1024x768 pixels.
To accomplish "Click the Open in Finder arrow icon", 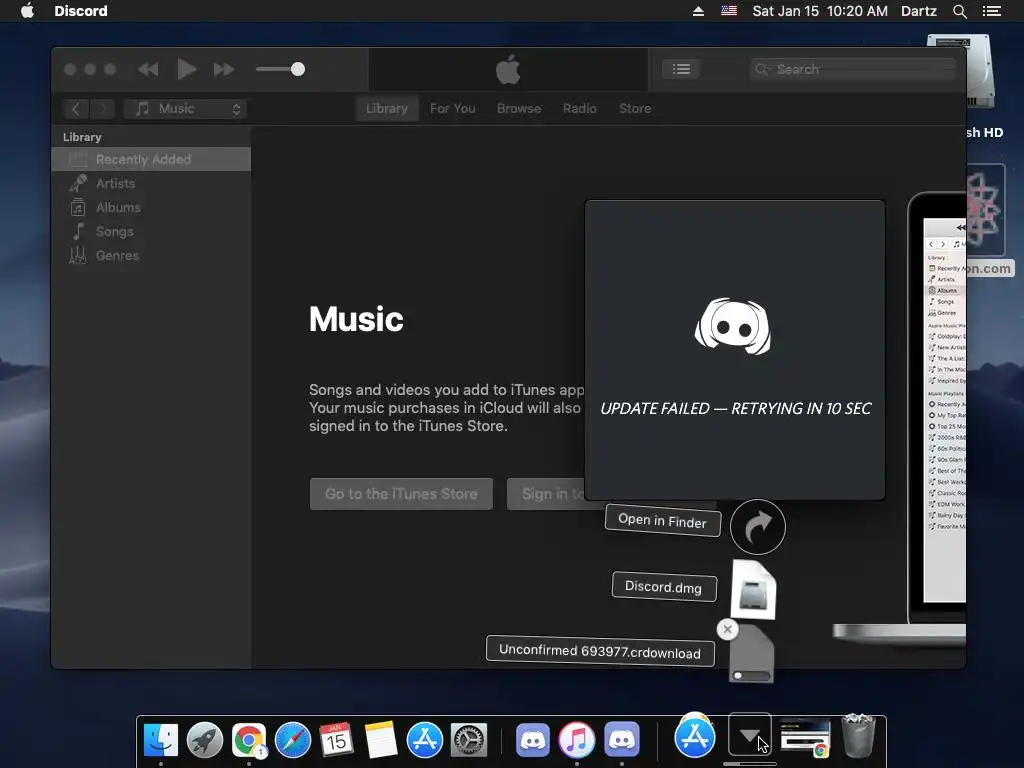I will [758, 527].
